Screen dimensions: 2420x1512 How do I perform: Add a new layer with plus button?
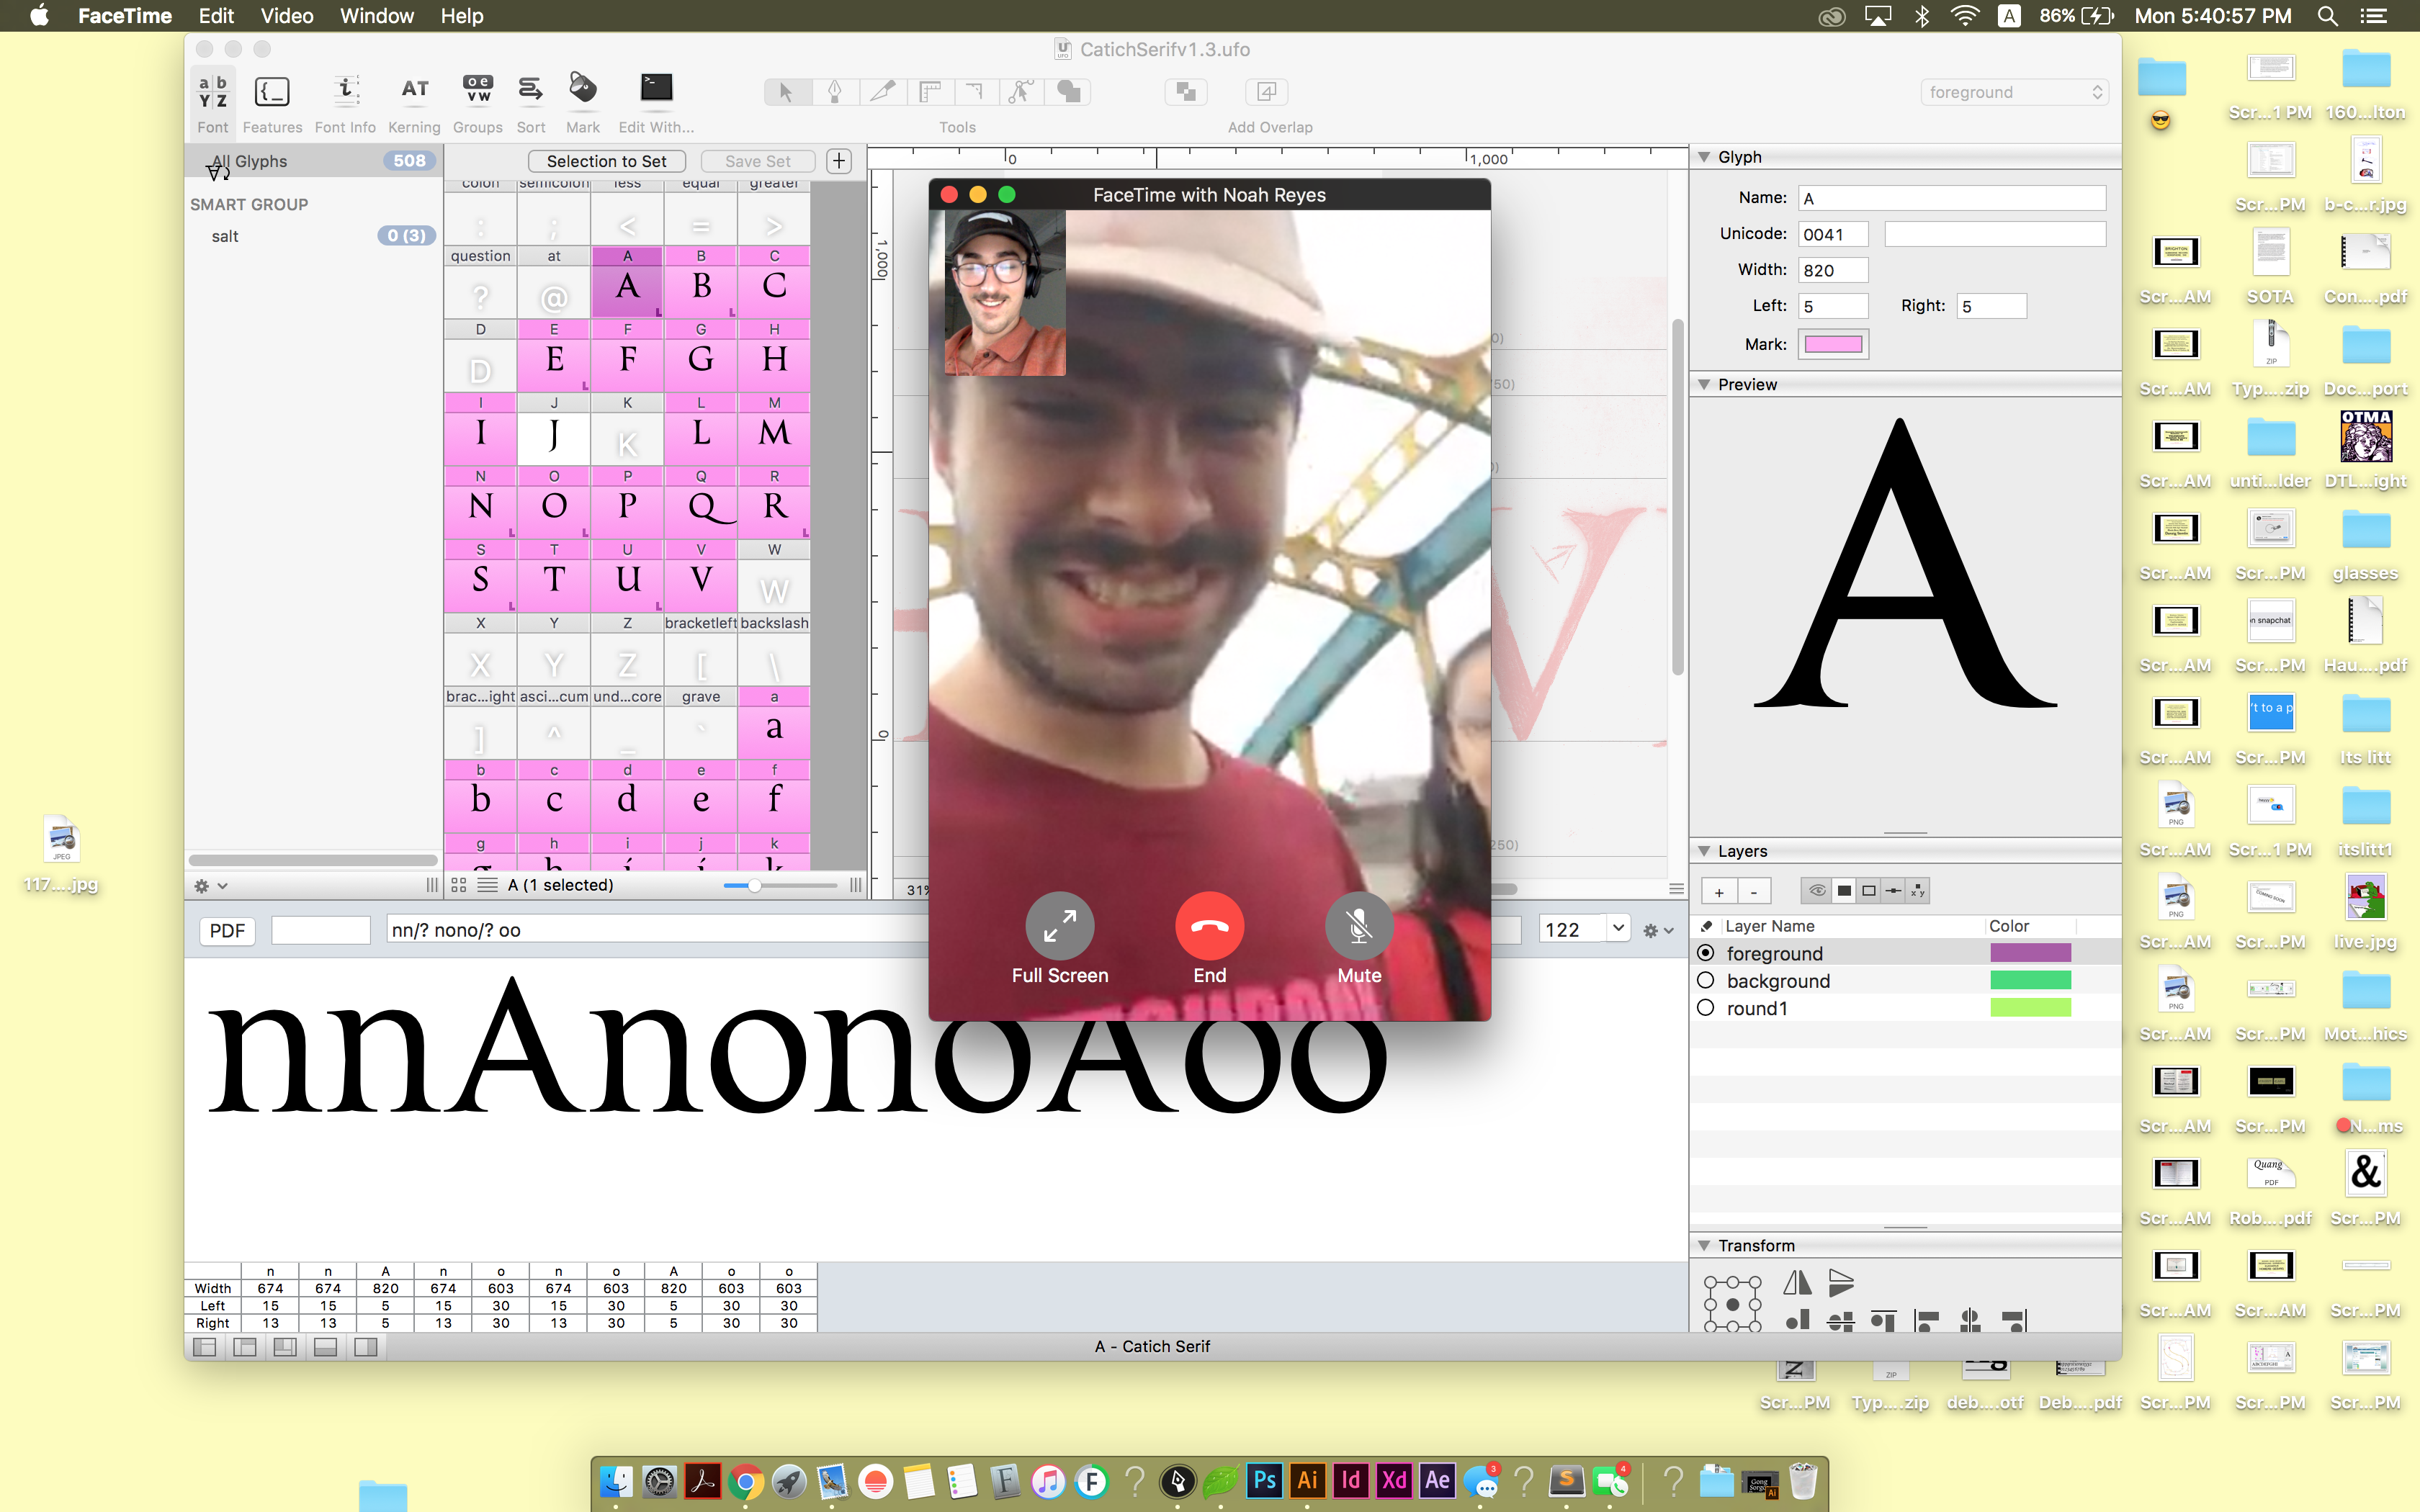pos(1718,891)
